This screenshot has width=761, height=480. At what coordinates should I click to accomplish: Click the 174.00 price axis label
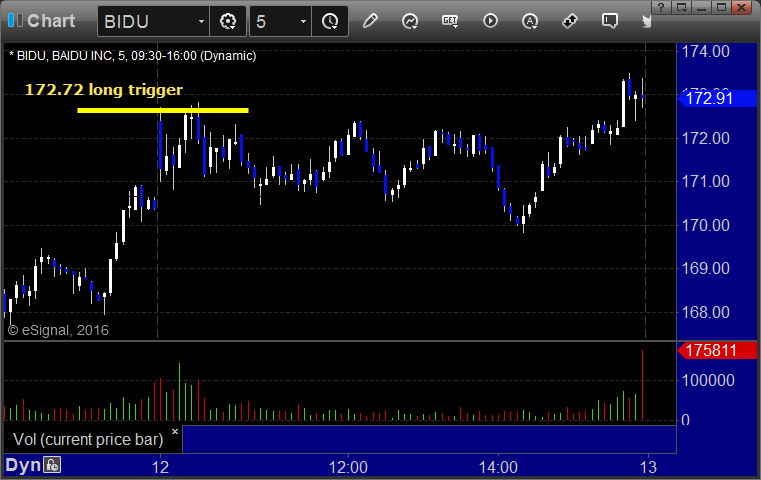pos(706,51)
